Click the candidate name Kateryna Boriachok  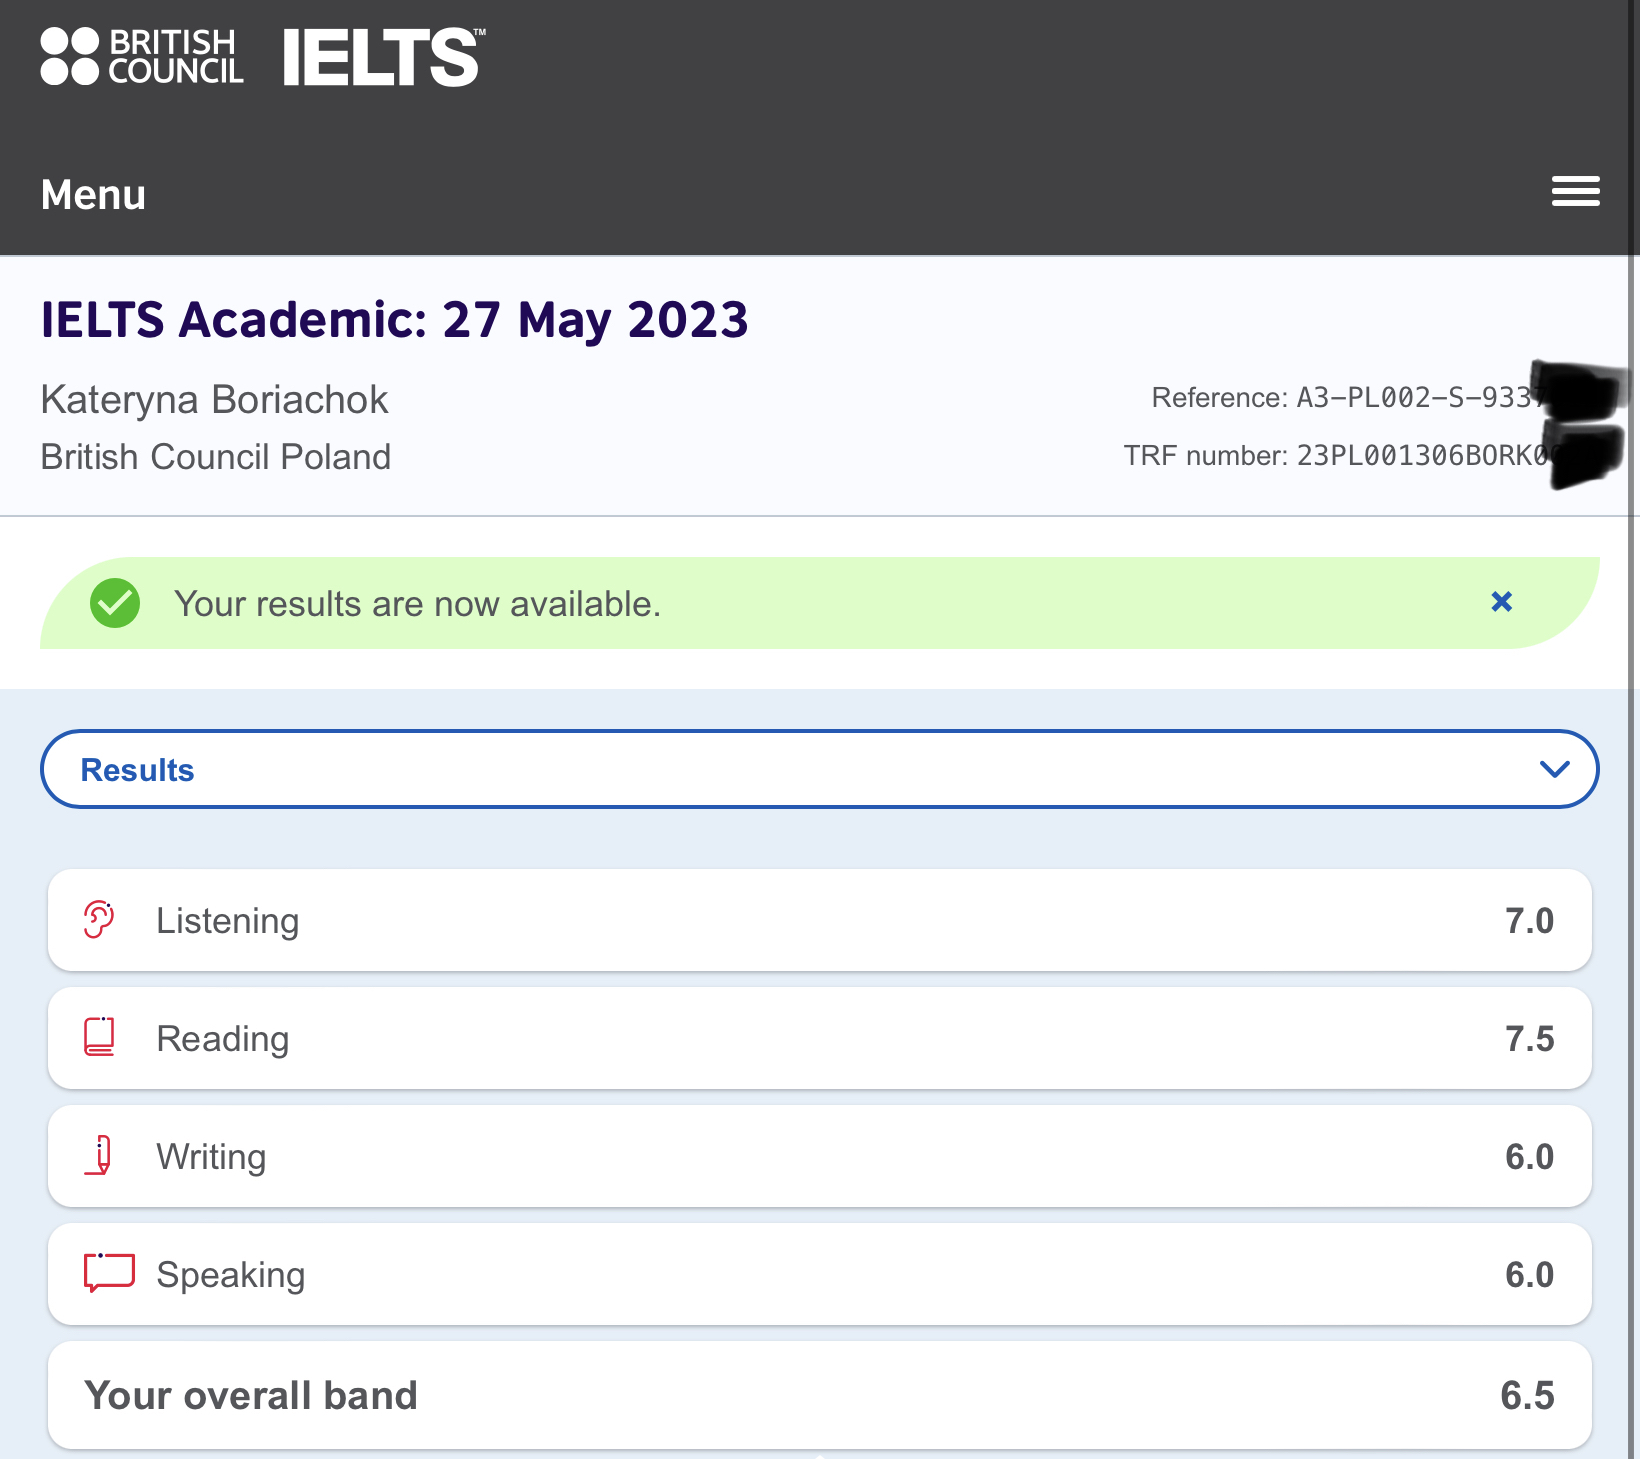point(214,399)
